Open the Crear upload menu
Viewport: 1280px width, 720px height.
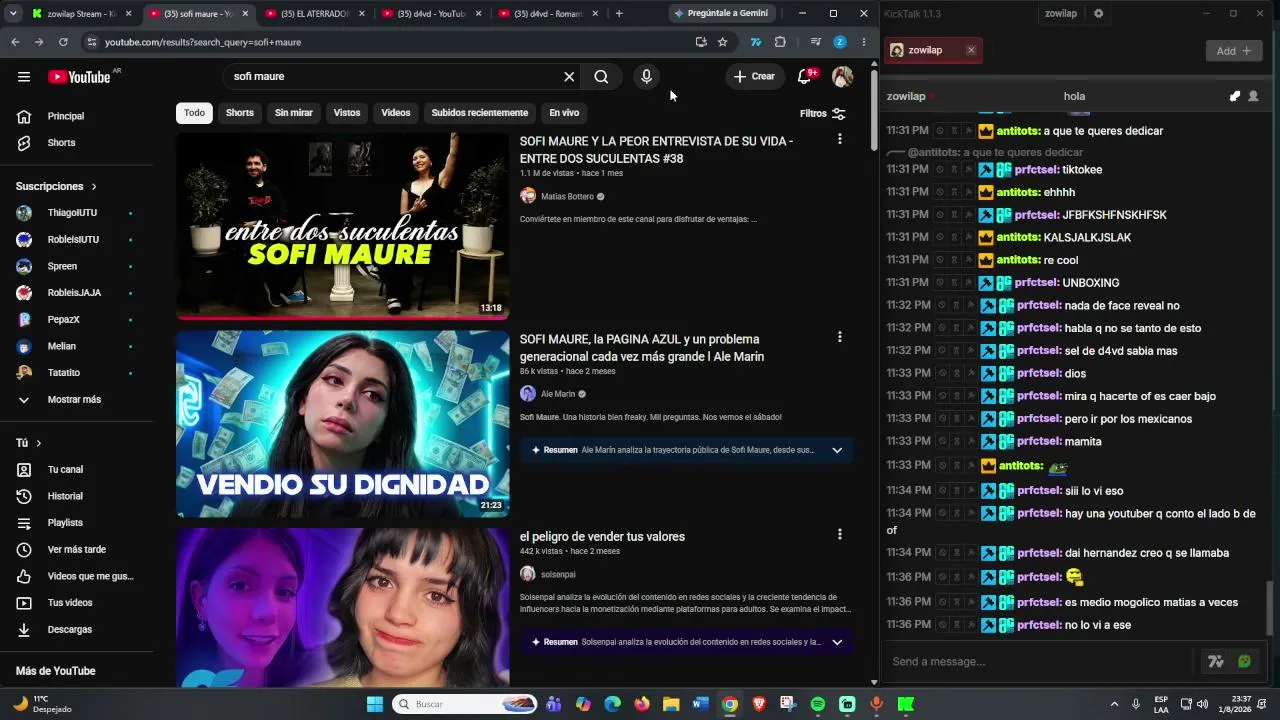754,77
